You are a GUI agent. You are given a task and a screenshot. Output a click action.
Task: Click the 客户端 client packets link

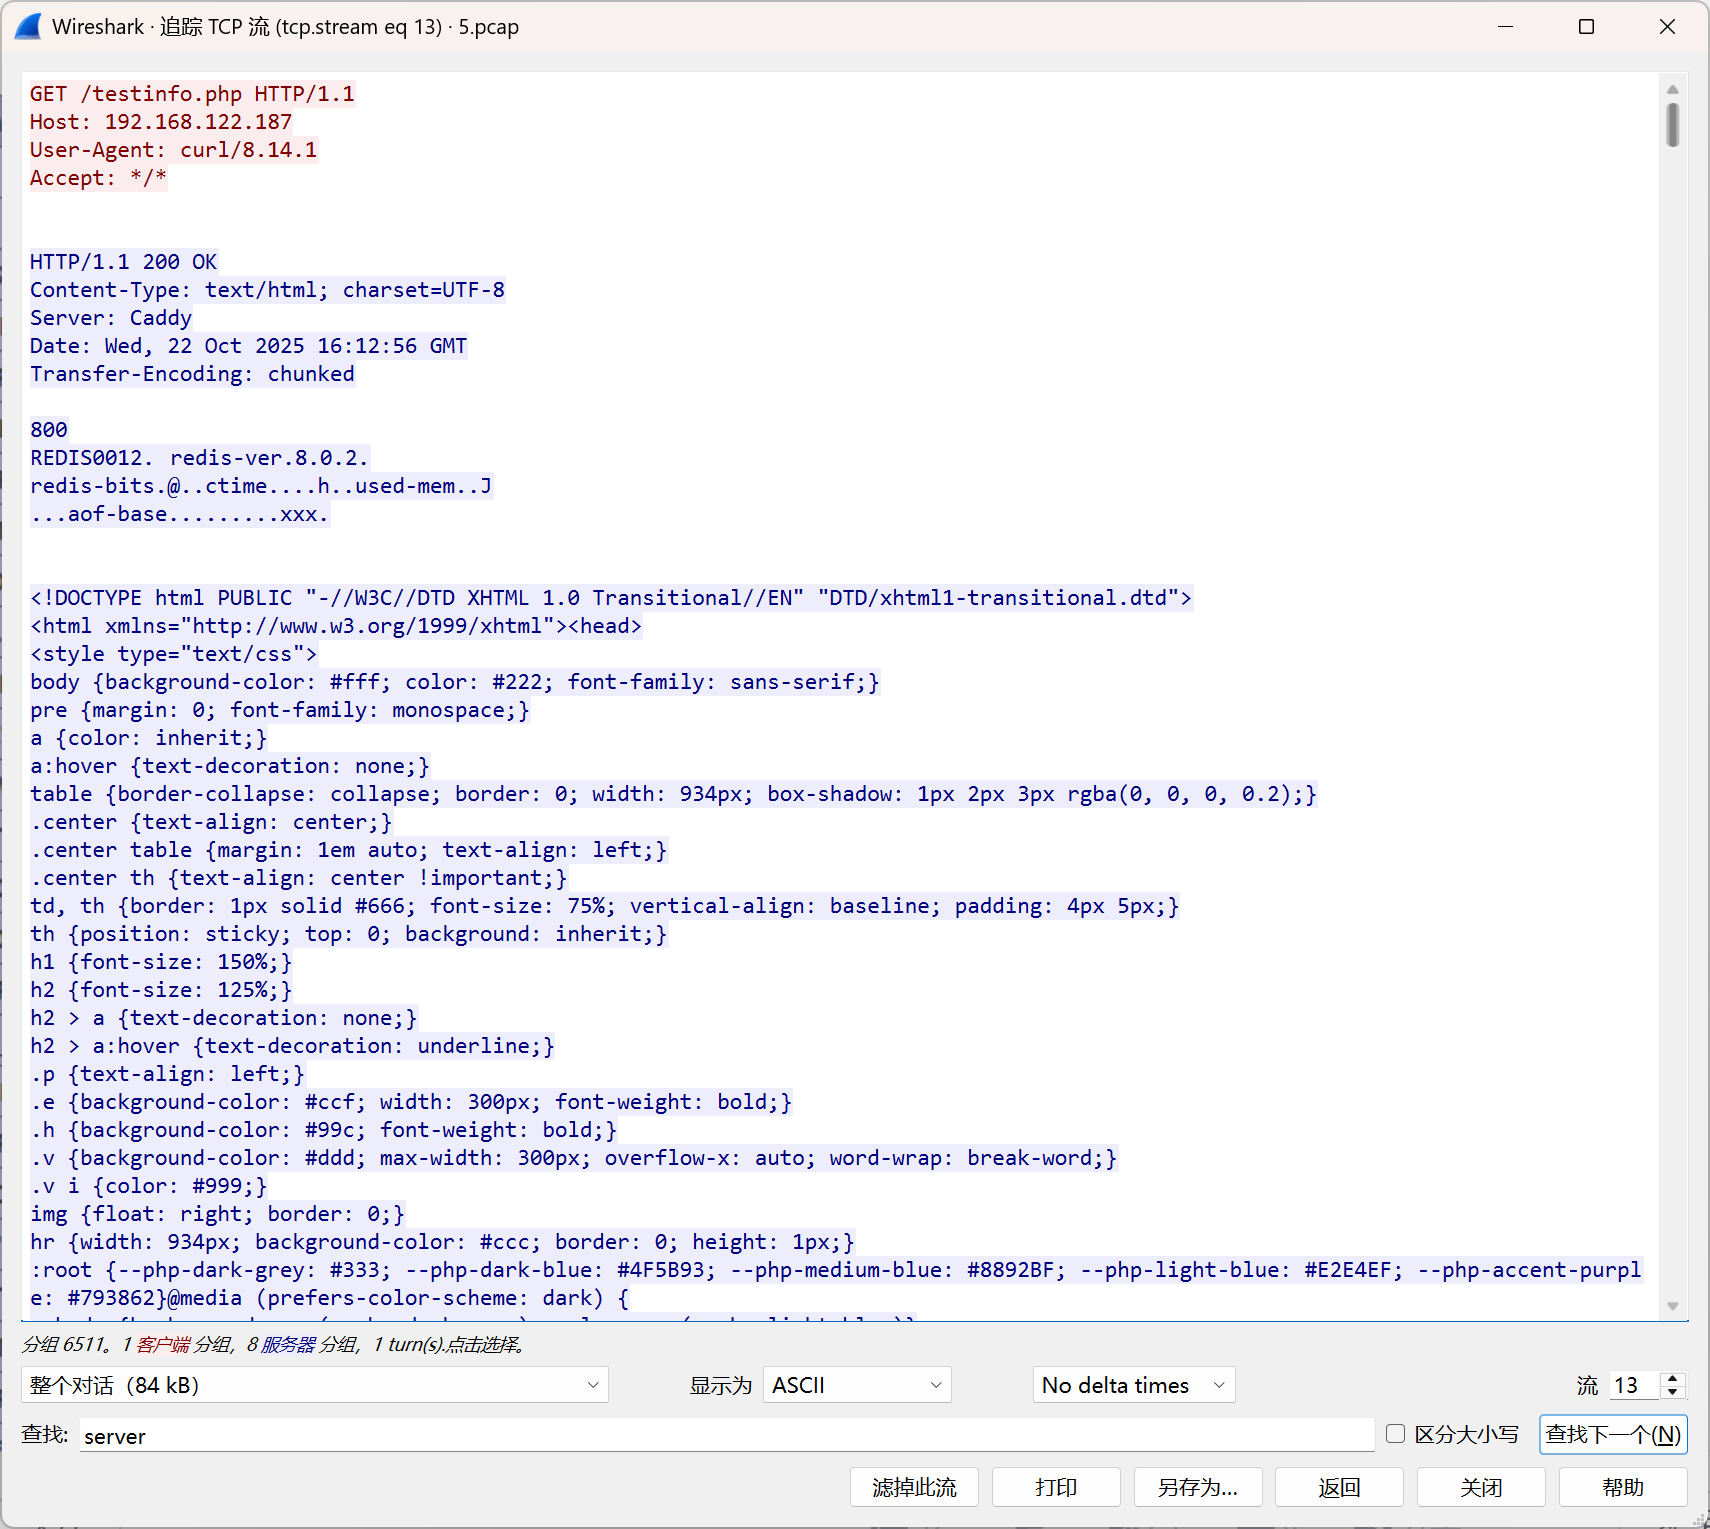pyautogui.click(x=162, y=1344)
